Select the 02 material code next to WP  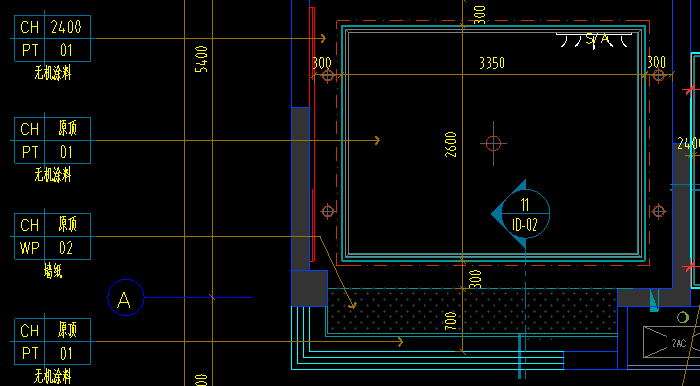pos(66,248)
